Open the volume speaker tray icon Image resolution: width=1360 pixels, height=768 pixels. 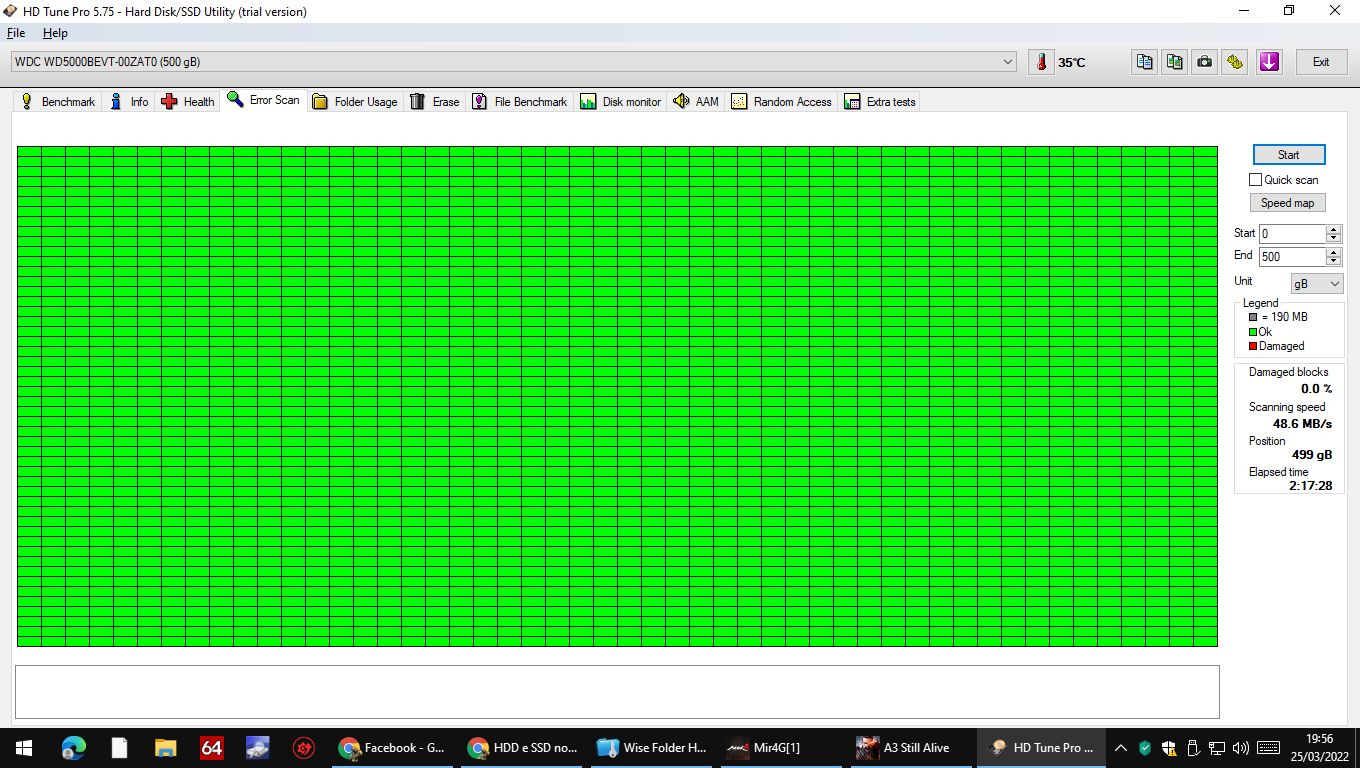coord(1241,747)
